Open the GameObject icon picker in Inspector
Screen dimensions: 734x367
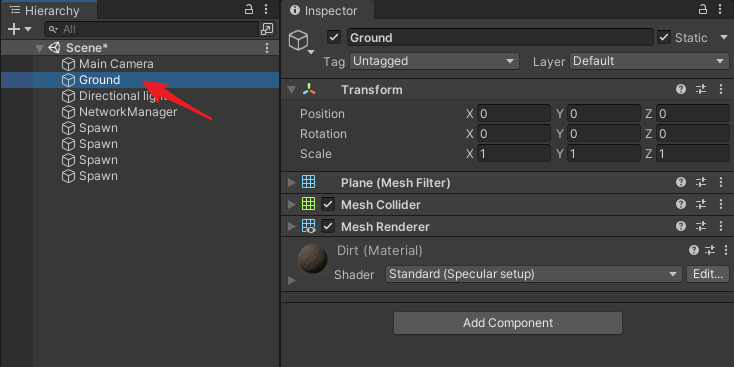point(301,41)
